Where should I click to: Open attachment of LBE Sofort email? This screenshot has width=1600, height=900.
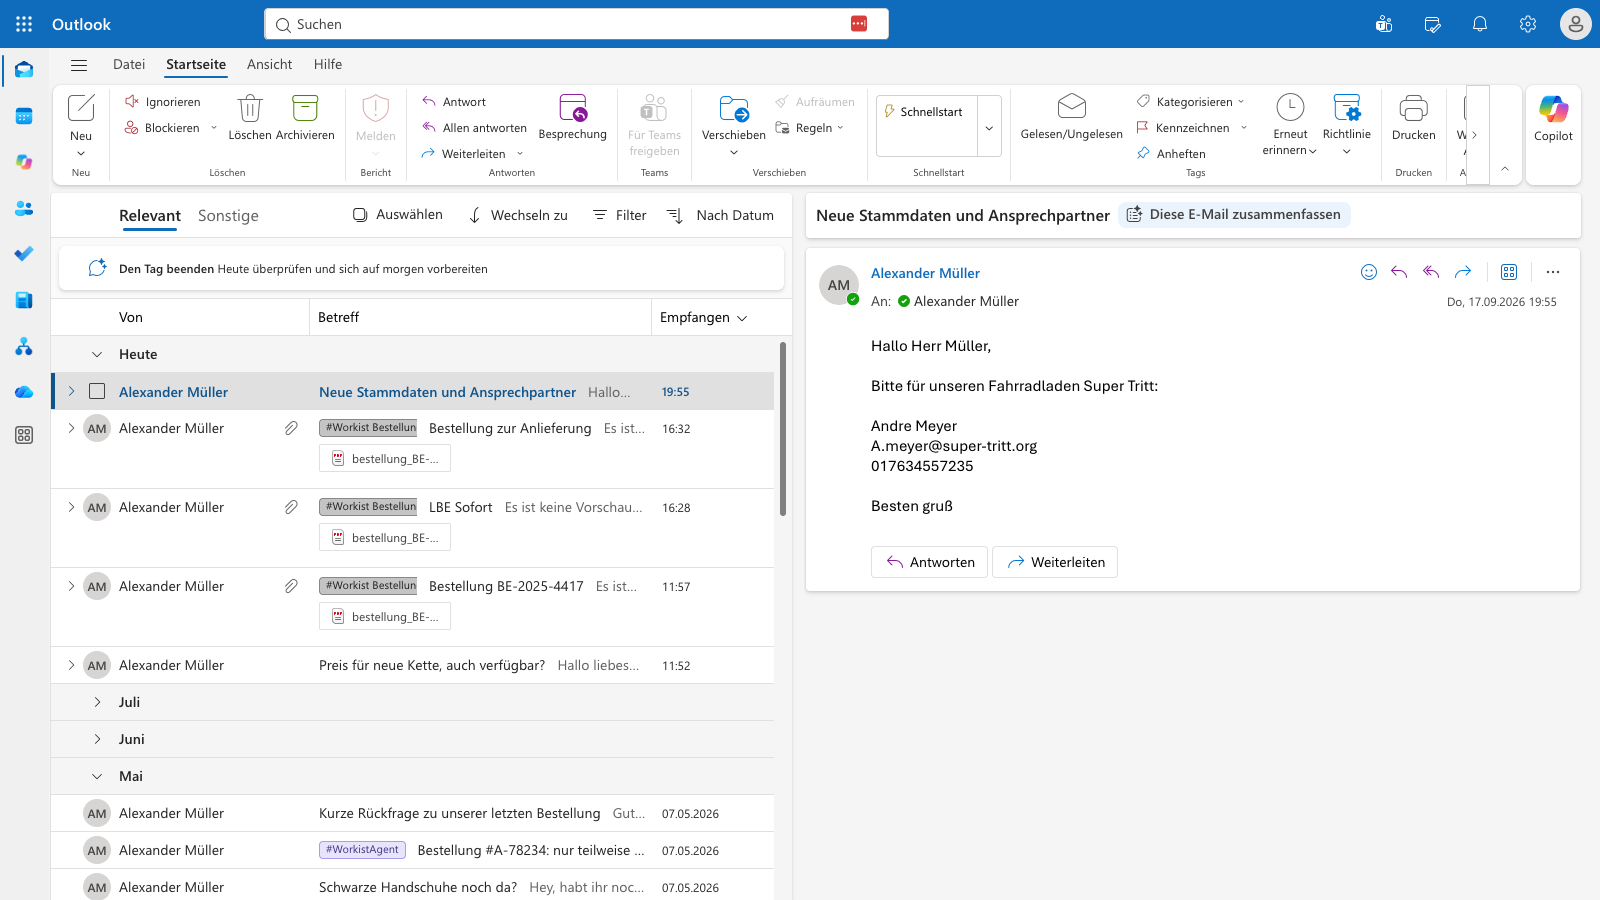tap(385, 538)
